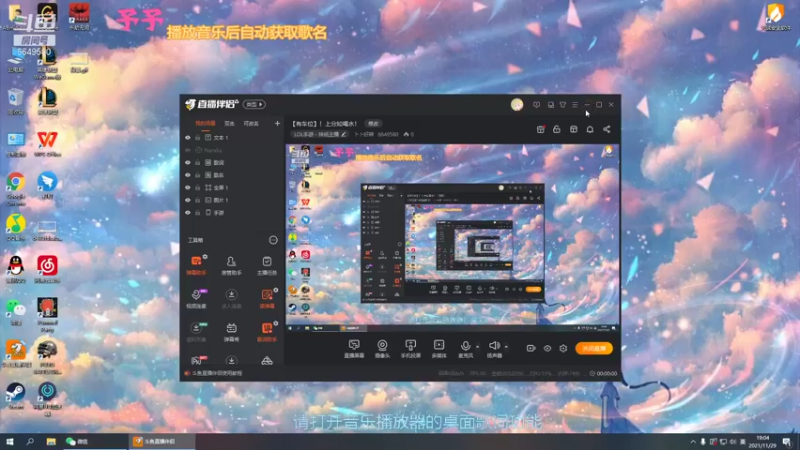Open the mode selector next to the logo
The width and height of the screenshot is (800, 450).
click(254, 105)
